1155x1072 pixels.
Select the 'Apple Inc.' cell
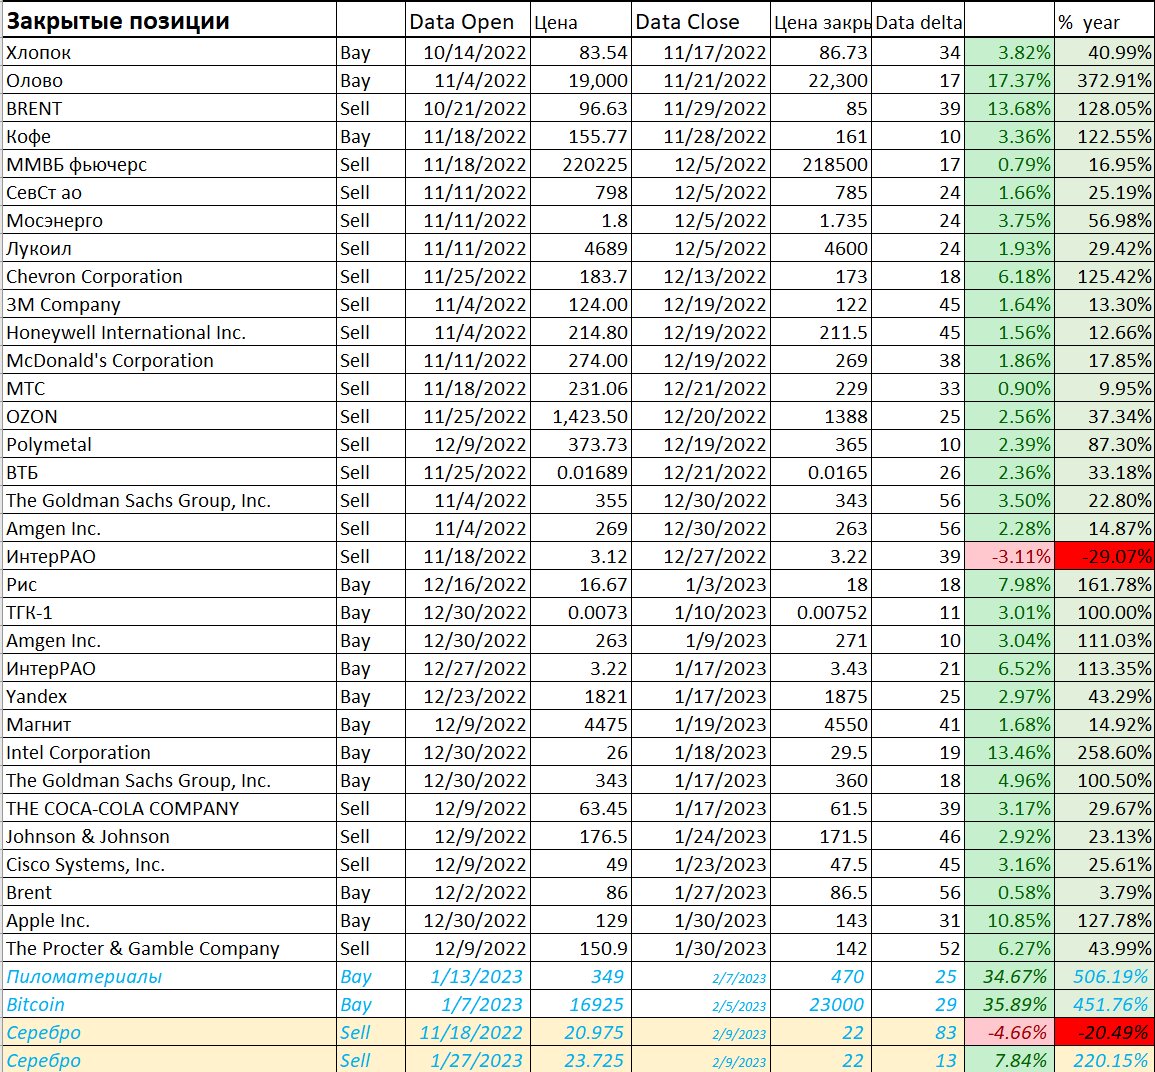click(x=169, y=920)
